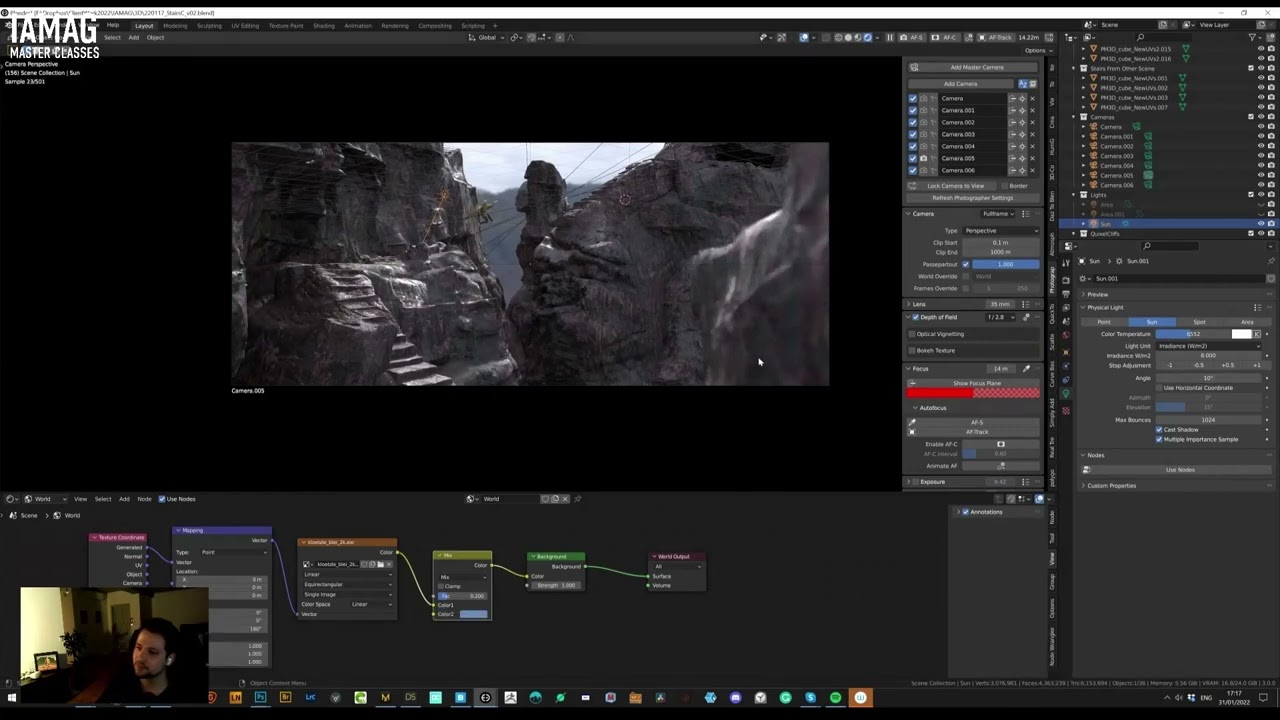Viewport: 1280px width, 720px height.
Task: Click the delete X icon for Camera.006
Action: [x=1032, y=170]
